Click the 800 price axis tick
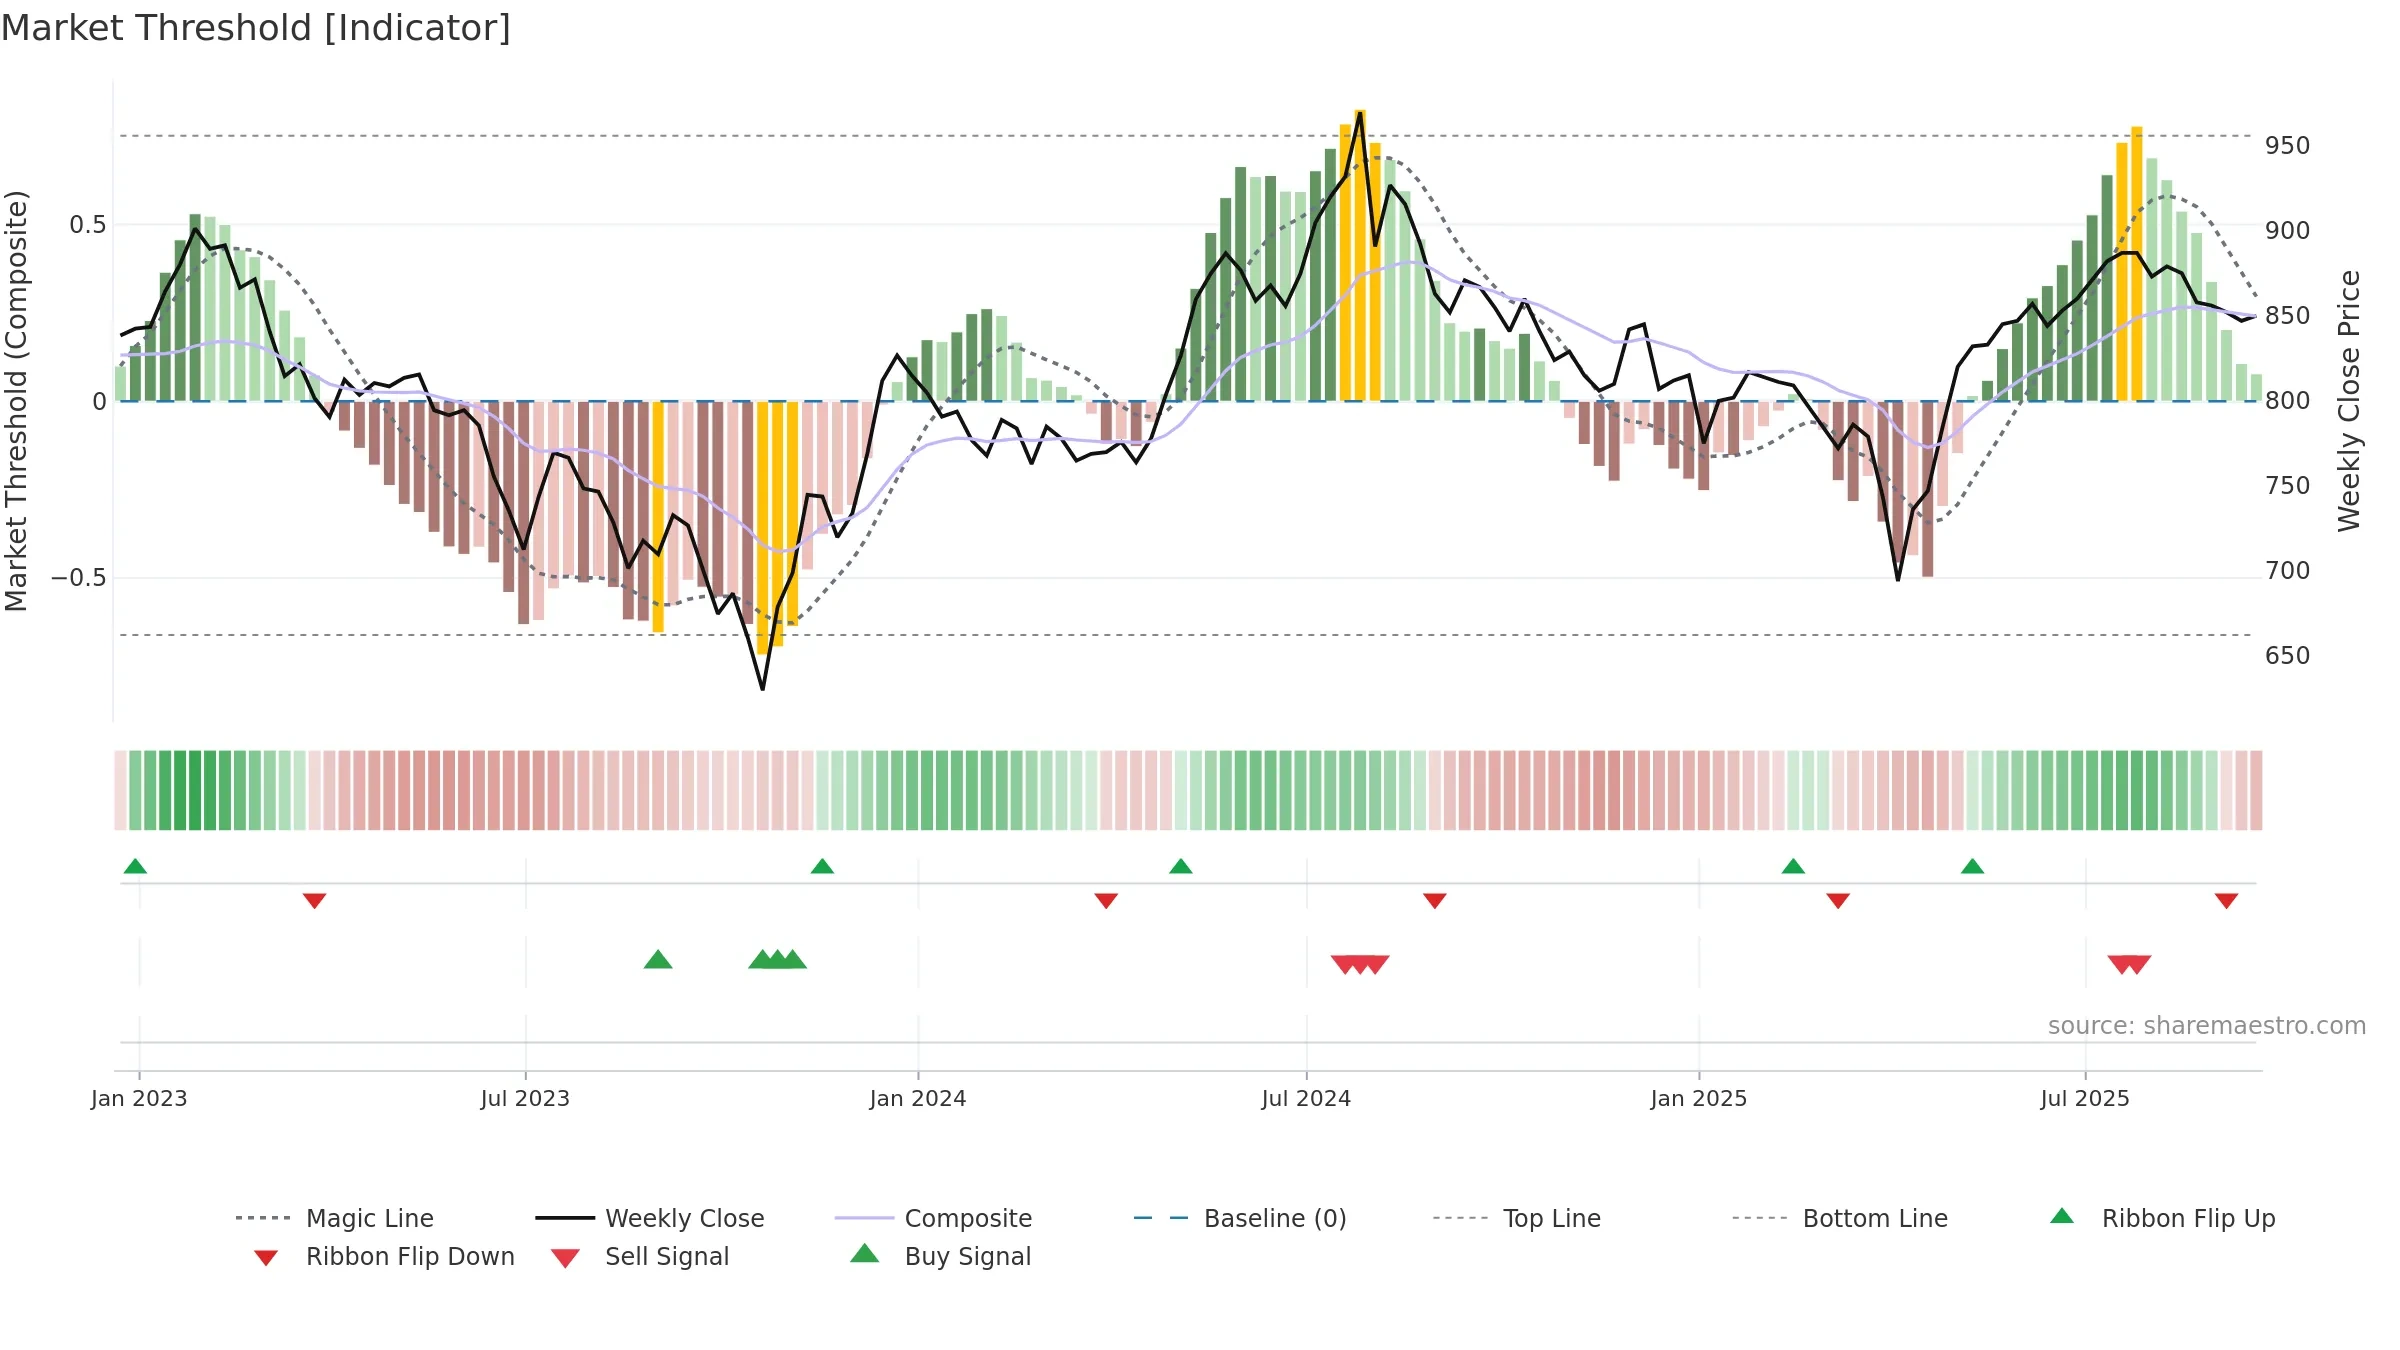 click(2288, 401)
